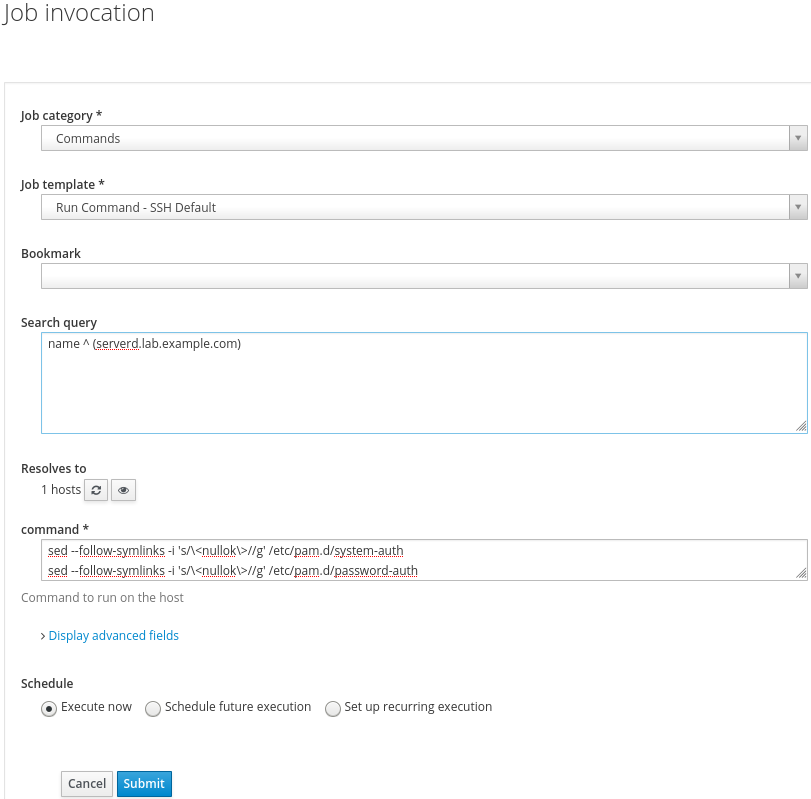The image size is (811, 799).
Task: Click the eye icon to preview hosts
Action: (123, 490)
